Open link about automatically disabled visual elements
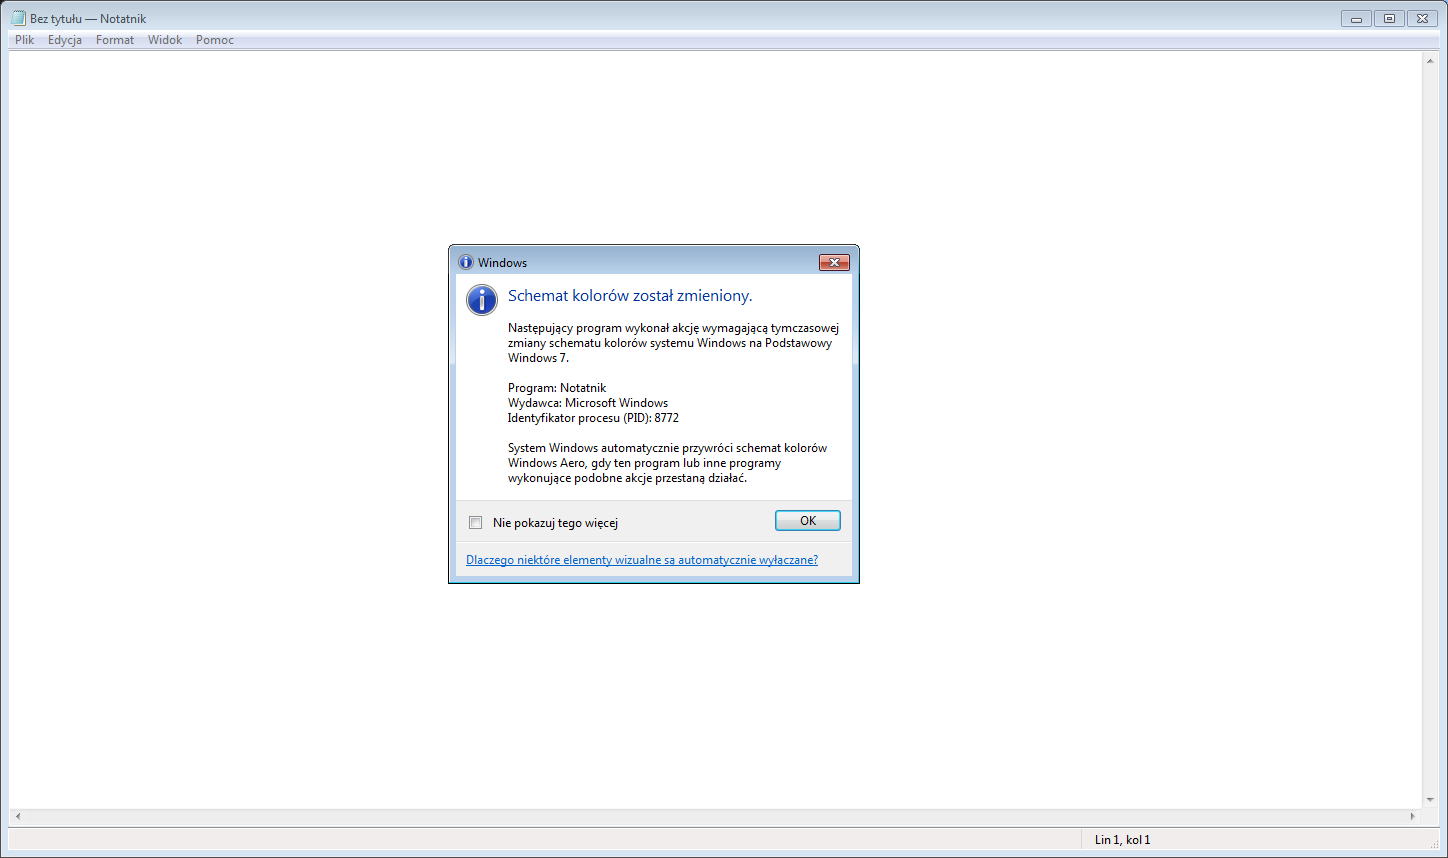Screen dimensions: 1448x858 (642, 560)
